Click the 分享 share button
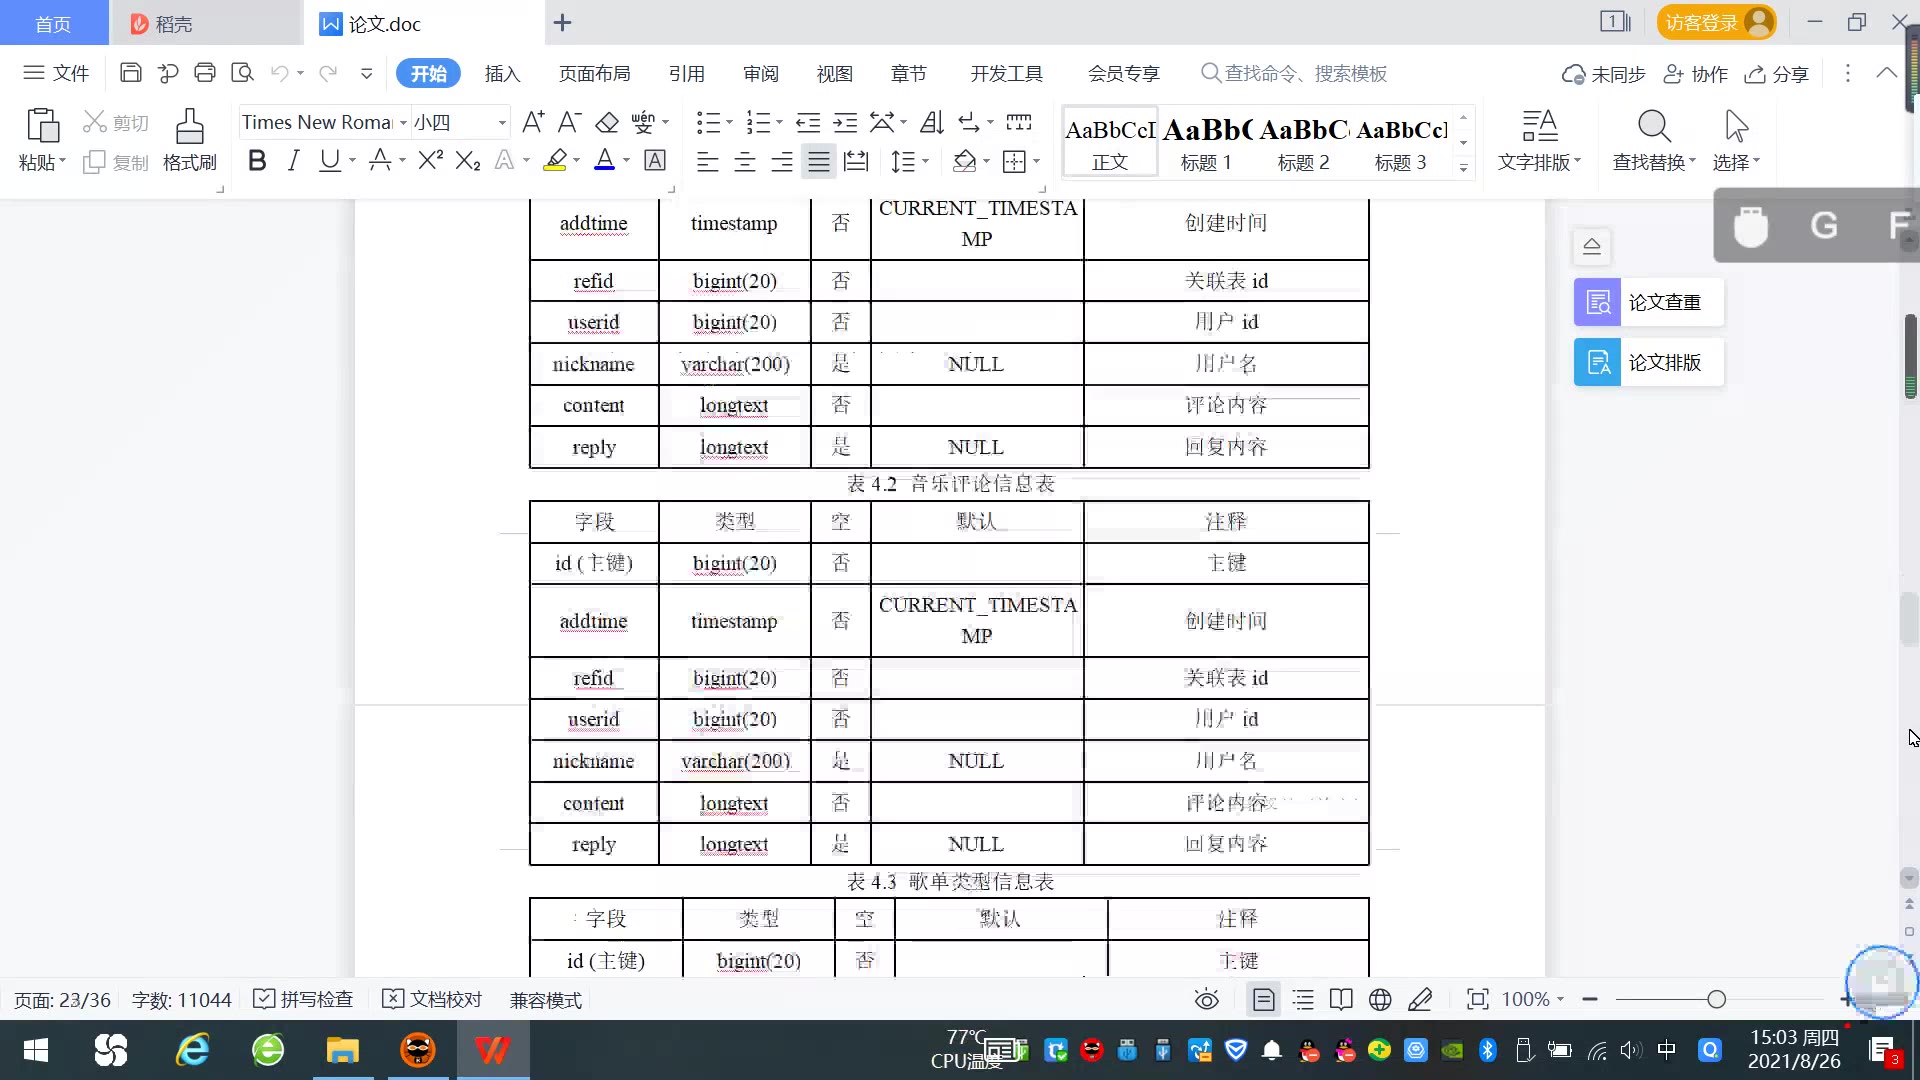This screenshot has width=1920, height=1080. 1777,74
